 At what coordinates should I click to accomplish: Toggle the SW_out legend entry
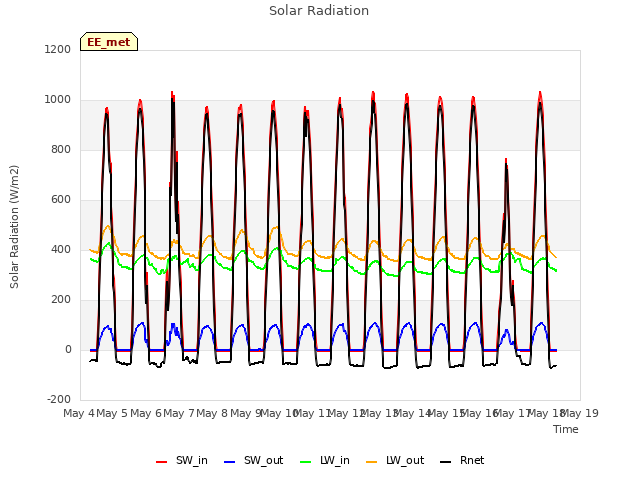coord(253,461)
